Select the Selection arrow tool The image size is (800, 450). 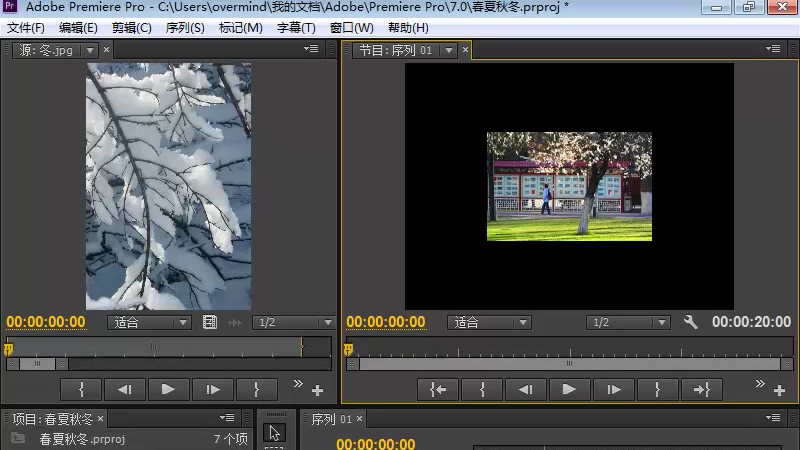coord(274,433)
